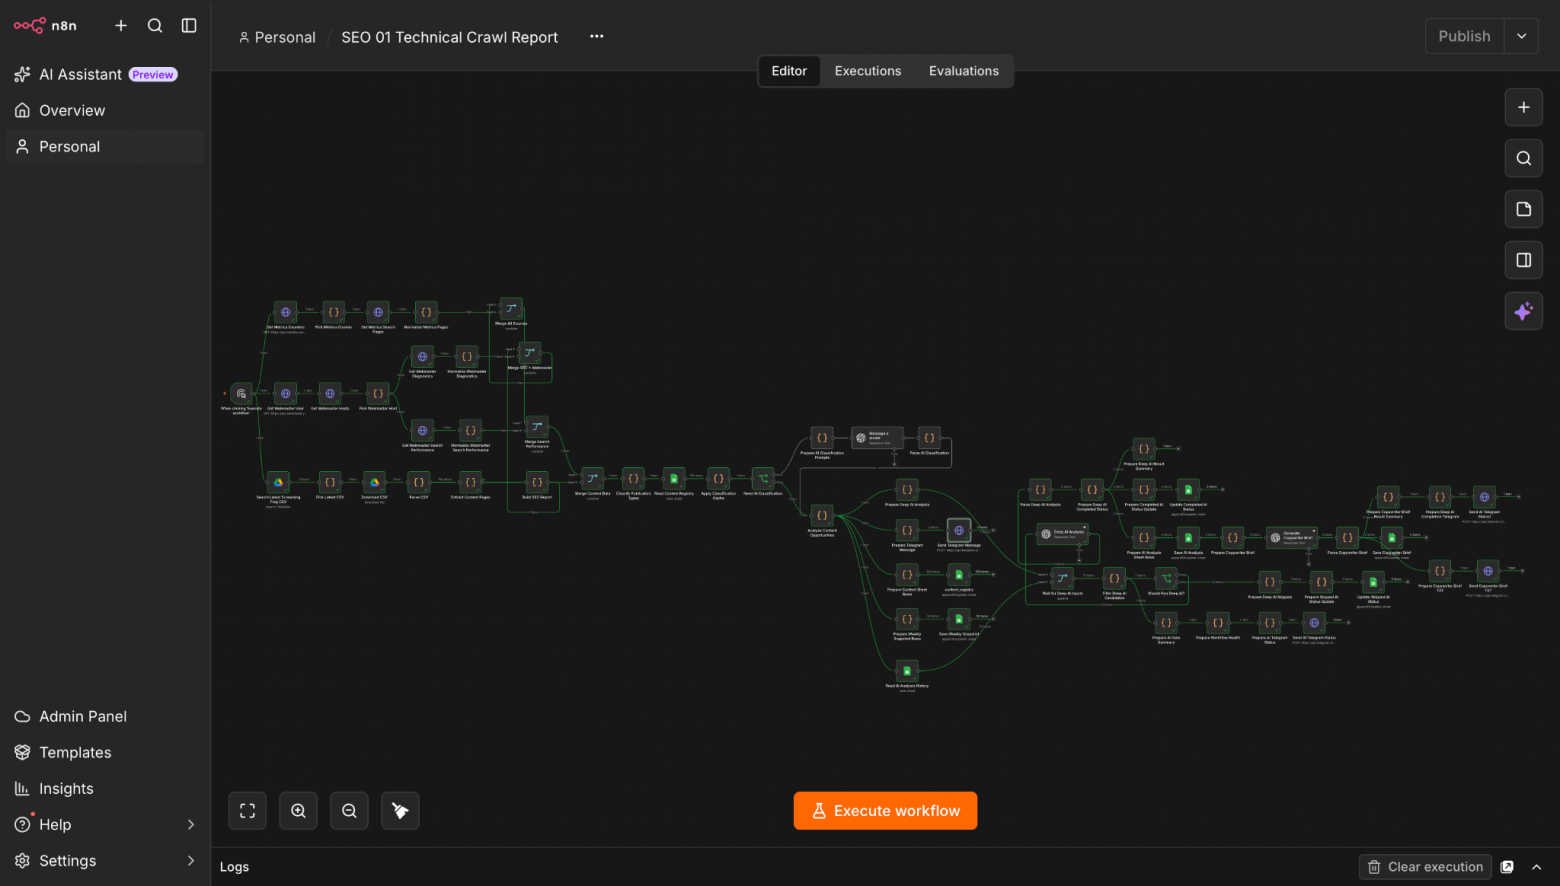The image size is (1560, 886).
Task: Open the AI sparkle button on the canvas
Action: point(1523,311)
